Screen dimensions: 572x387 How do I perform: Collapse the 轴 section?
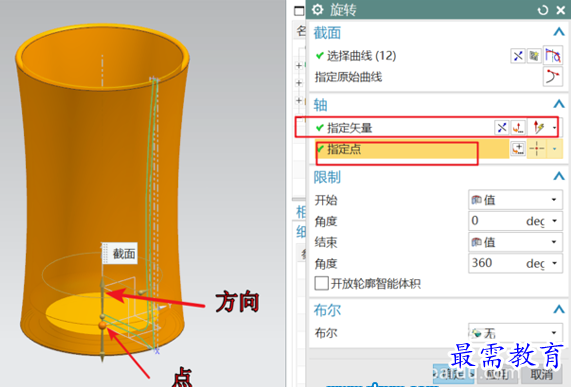(559, 105)
